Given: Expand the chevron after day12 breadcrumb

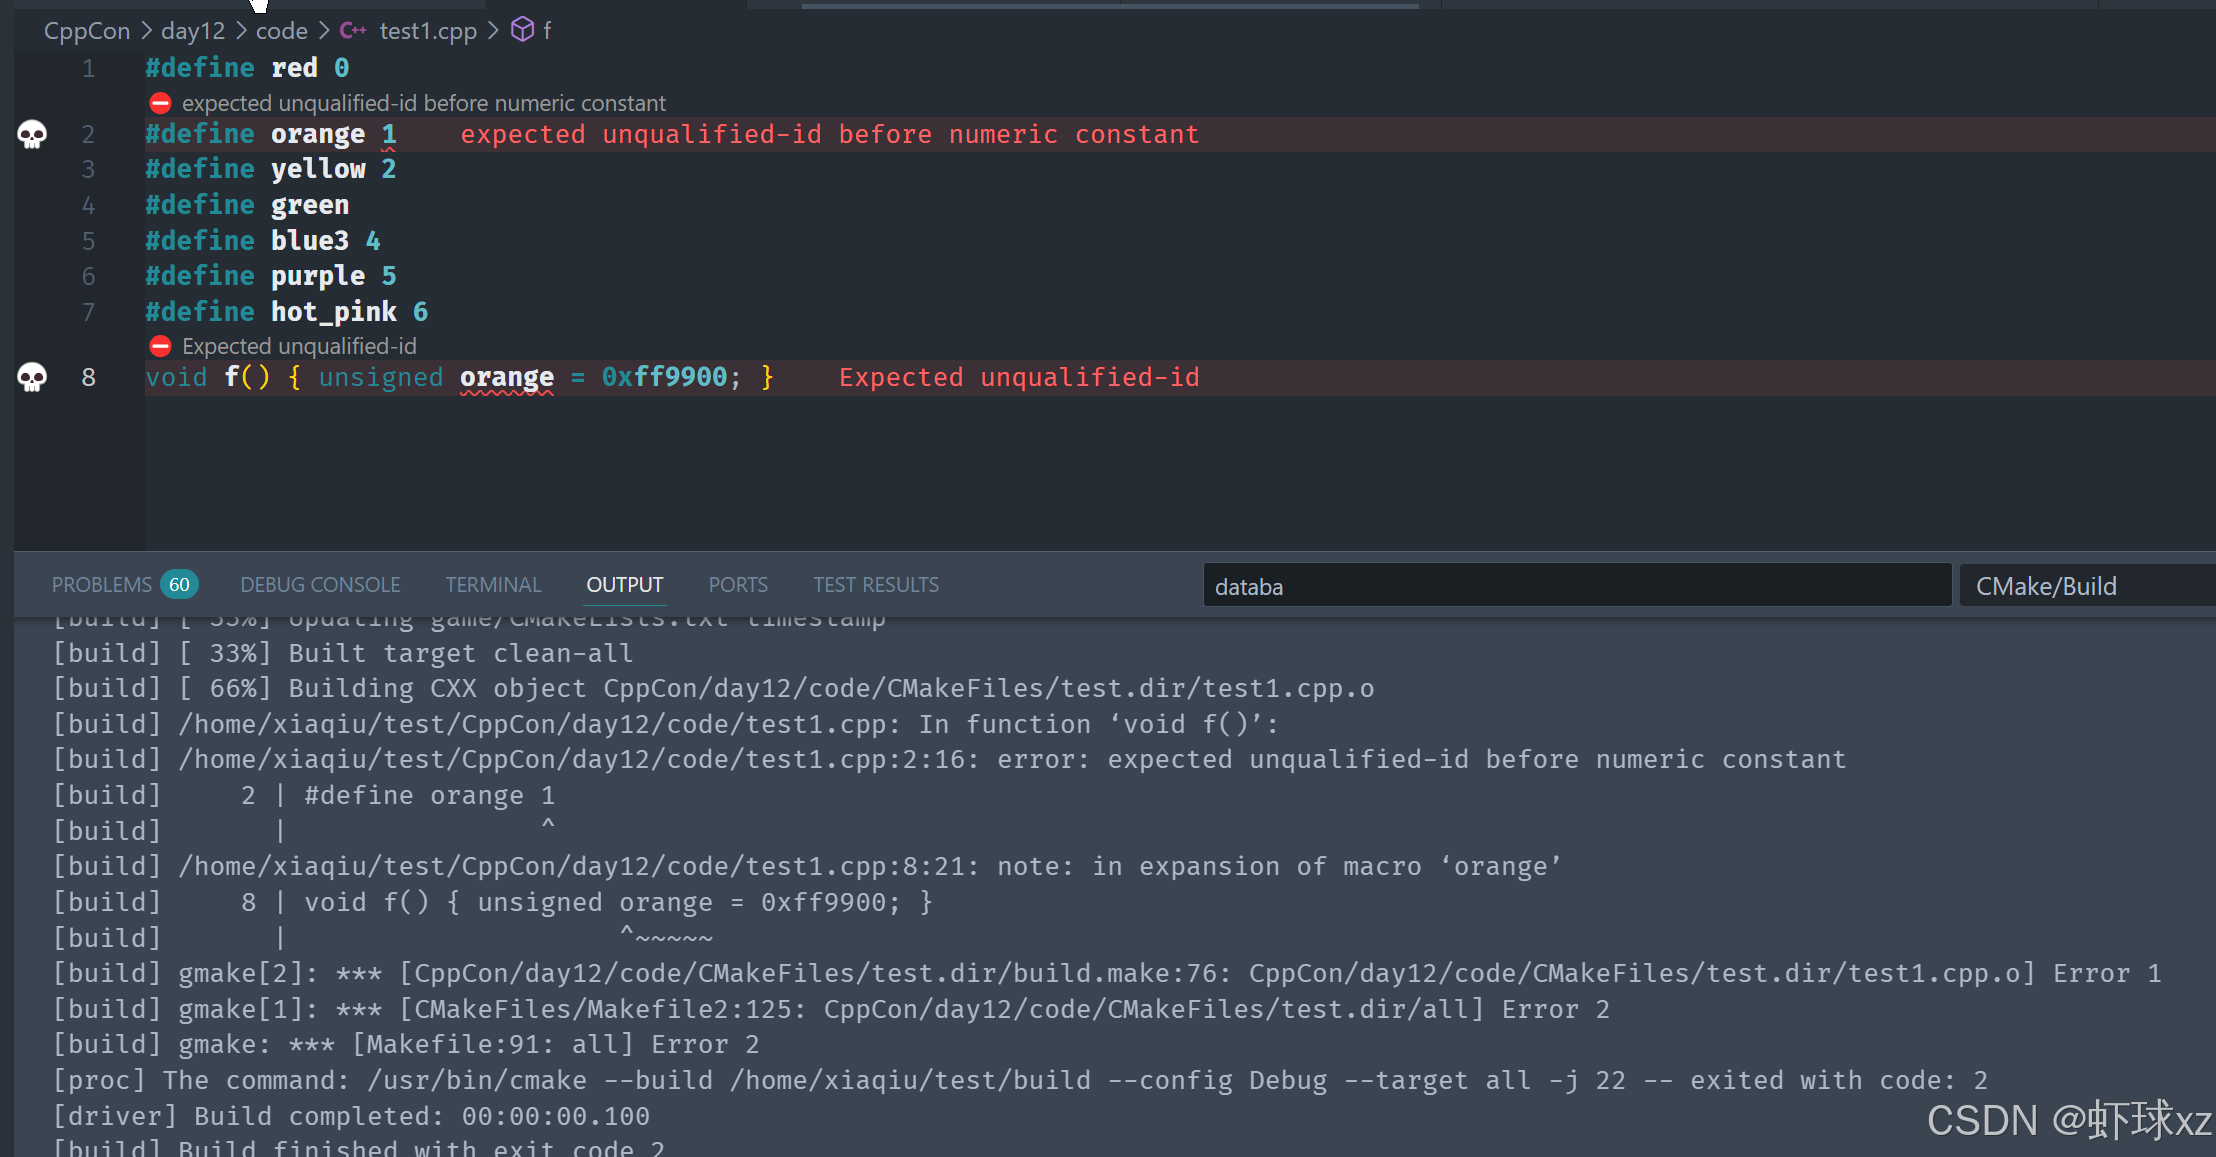Looking at the screenshot, I should 241,31.
